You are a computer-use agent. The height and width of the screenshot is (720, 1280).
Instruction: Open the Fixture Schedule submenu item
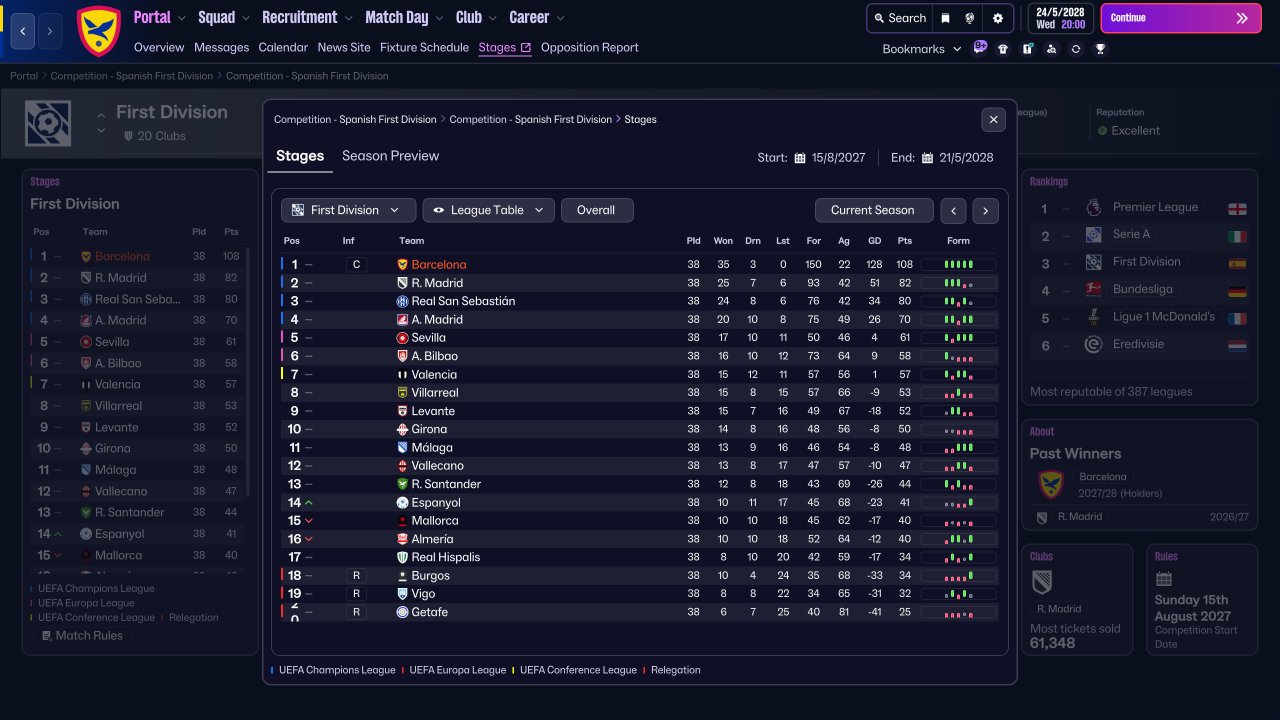[424, 47]
